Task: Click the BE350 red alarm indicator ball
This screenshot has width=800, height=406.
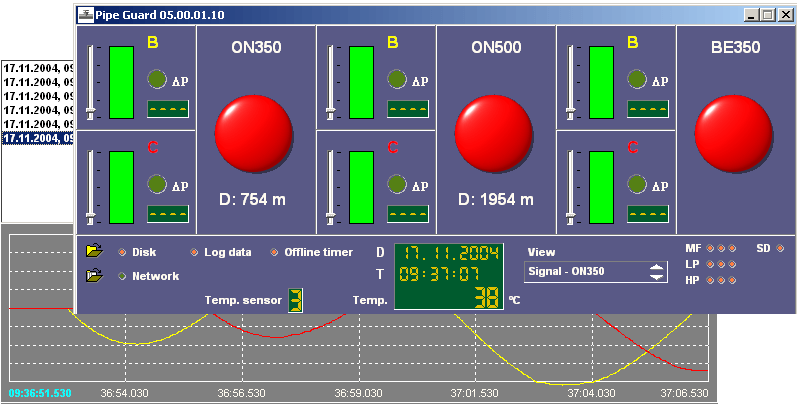Action: tap(734, 132)
